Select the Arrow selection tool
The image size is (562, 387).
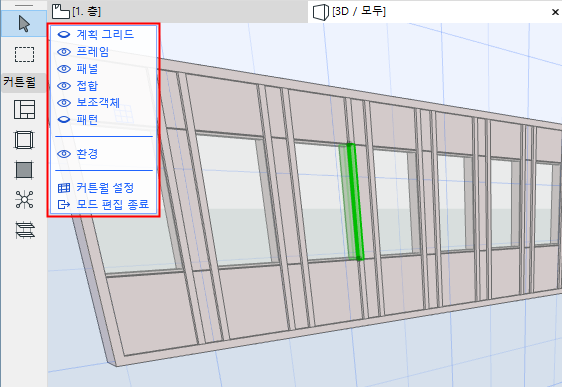pyautogui.click(x=24, y=24)
